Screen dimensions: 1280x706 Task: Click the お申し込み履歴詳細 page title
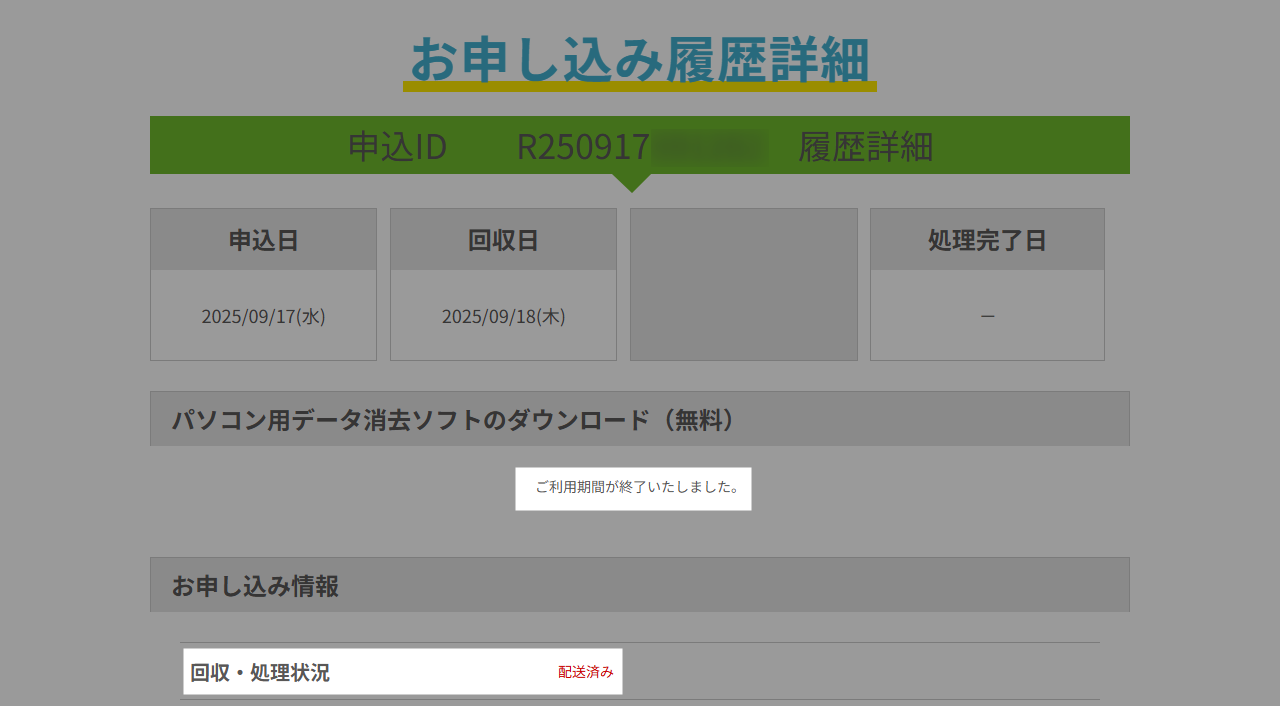coord(639,58)
